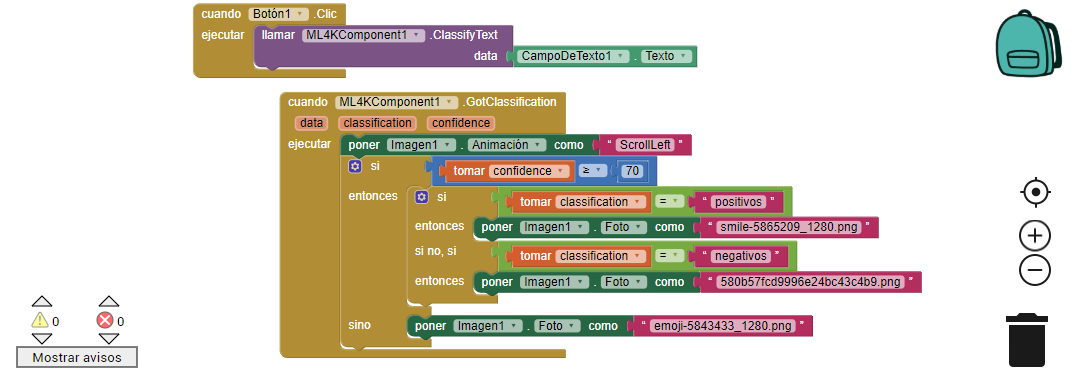The height and width of the screenshot is (389, 1073).
Task: Click the number field showing 70
Action: [632, 171]
